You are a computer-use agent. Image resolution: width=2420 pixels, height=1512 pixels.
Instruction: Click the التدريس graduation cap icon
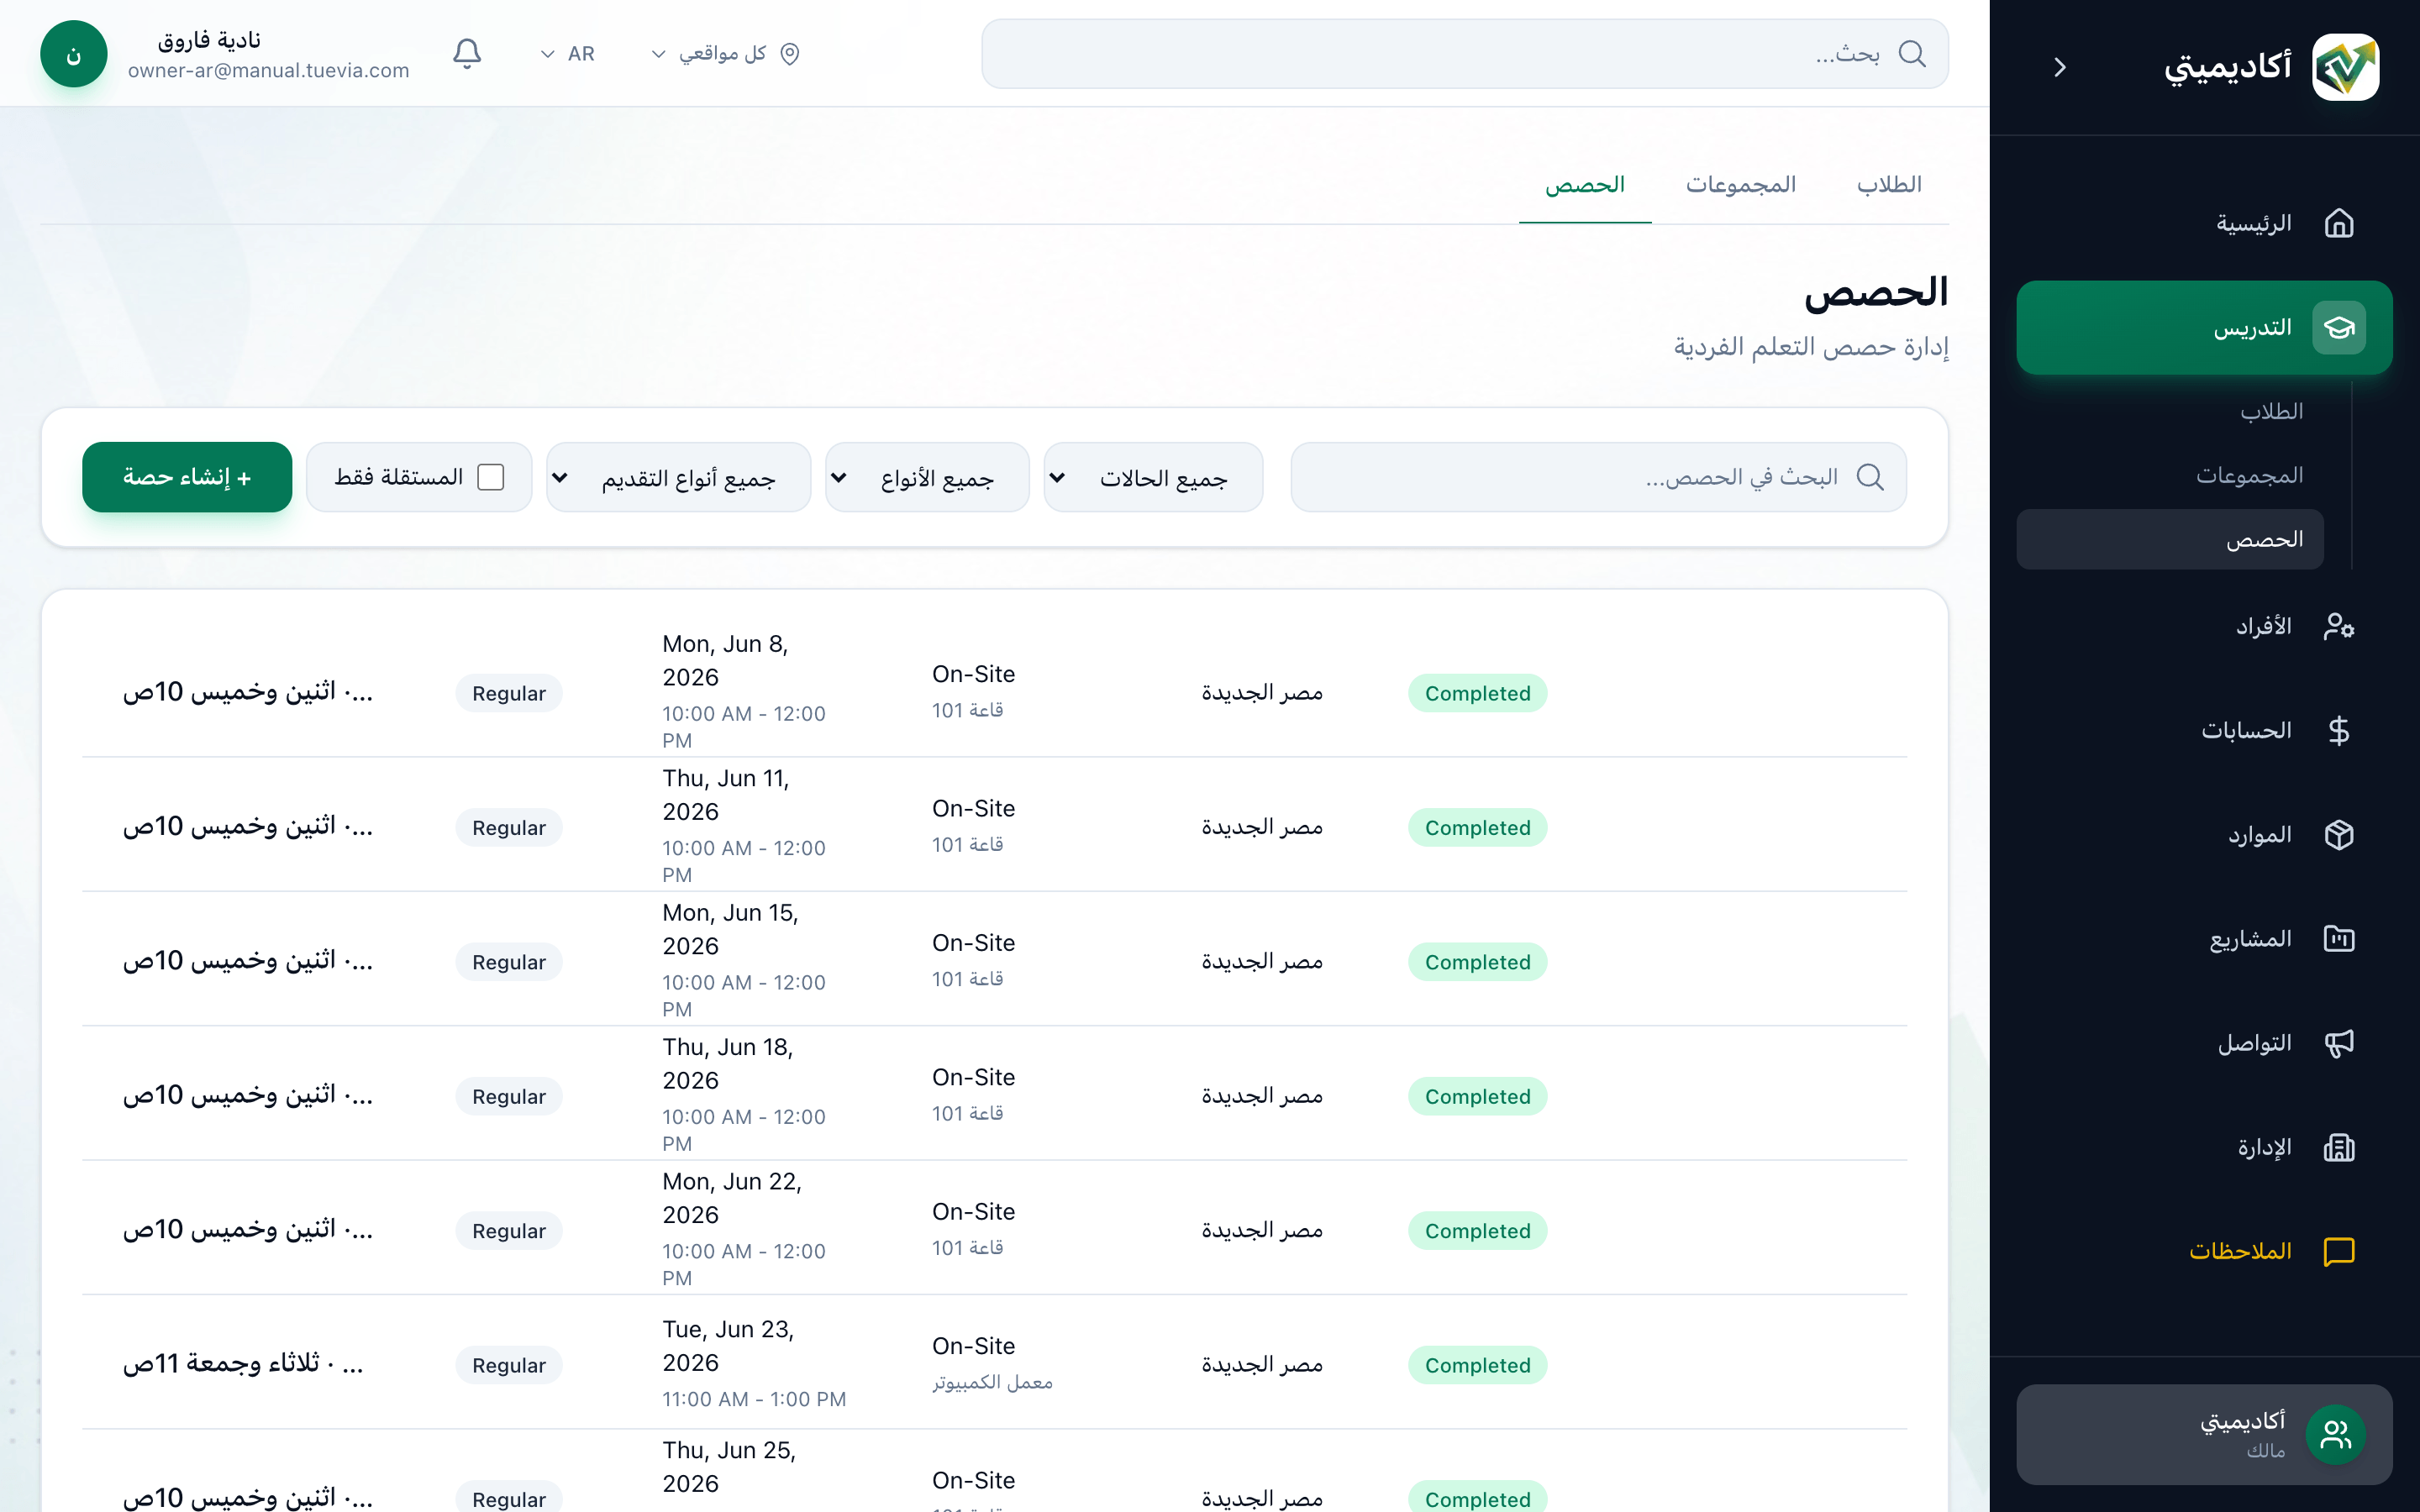2338,327
